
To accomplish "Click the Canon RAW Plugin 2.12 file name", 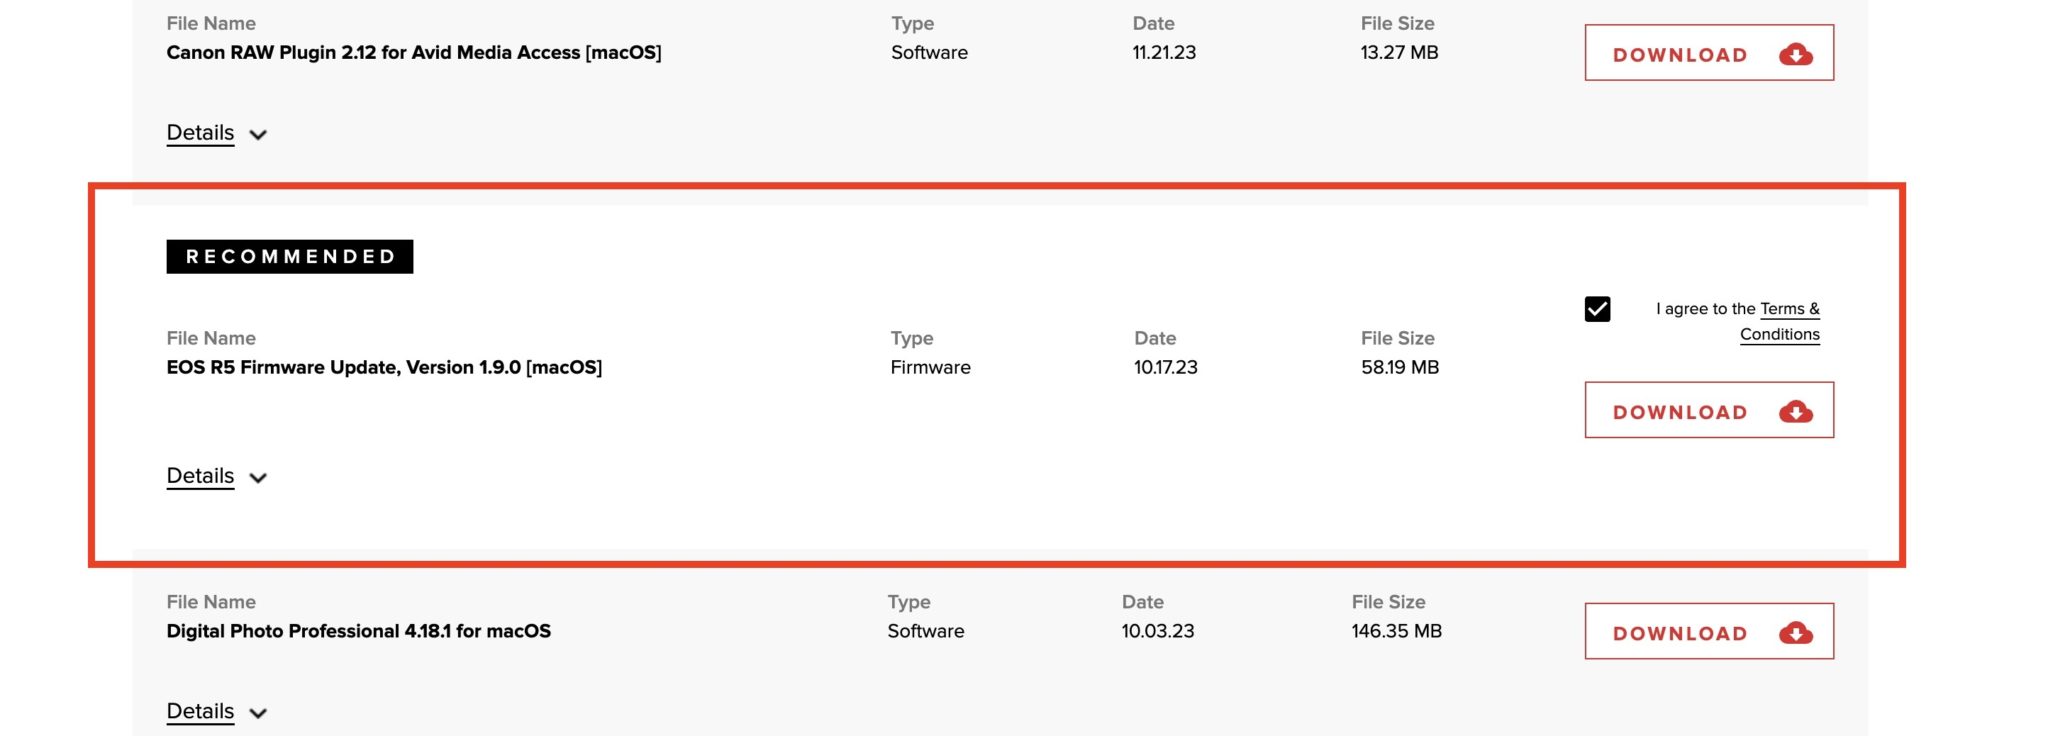I will [x=413, y=52].
